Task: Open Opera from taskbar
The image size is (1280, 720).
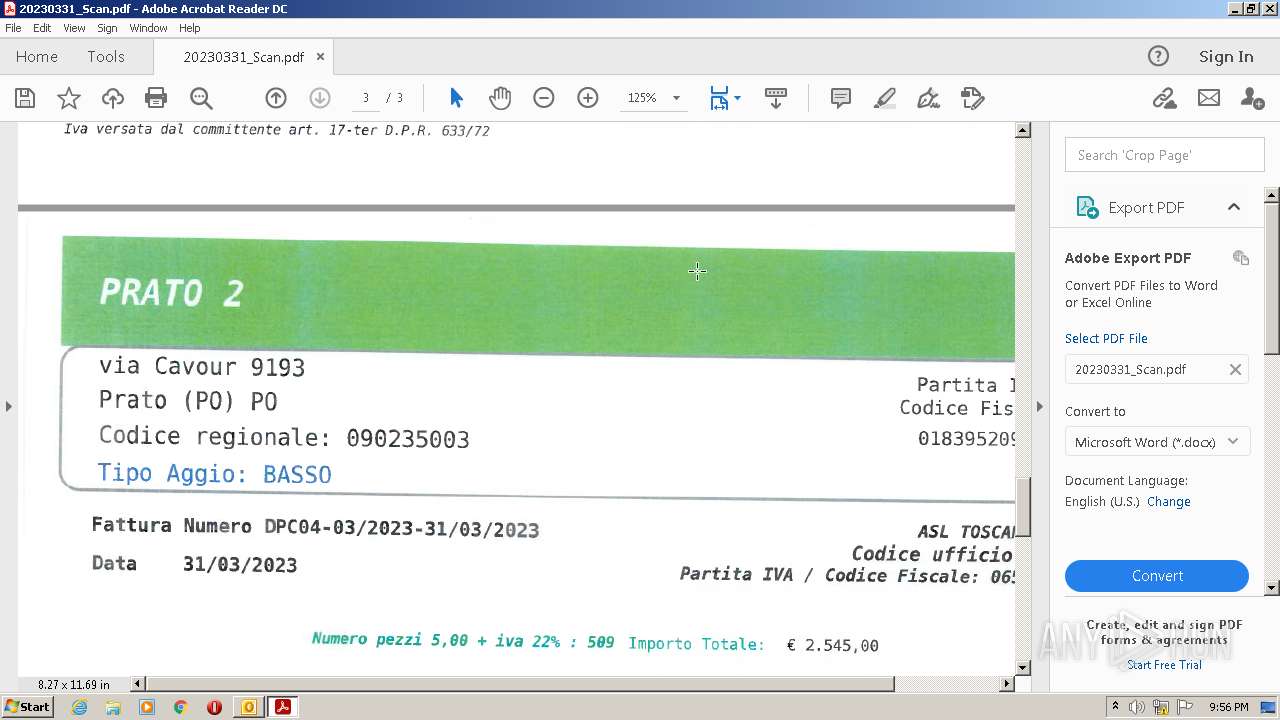Action: 214,707
